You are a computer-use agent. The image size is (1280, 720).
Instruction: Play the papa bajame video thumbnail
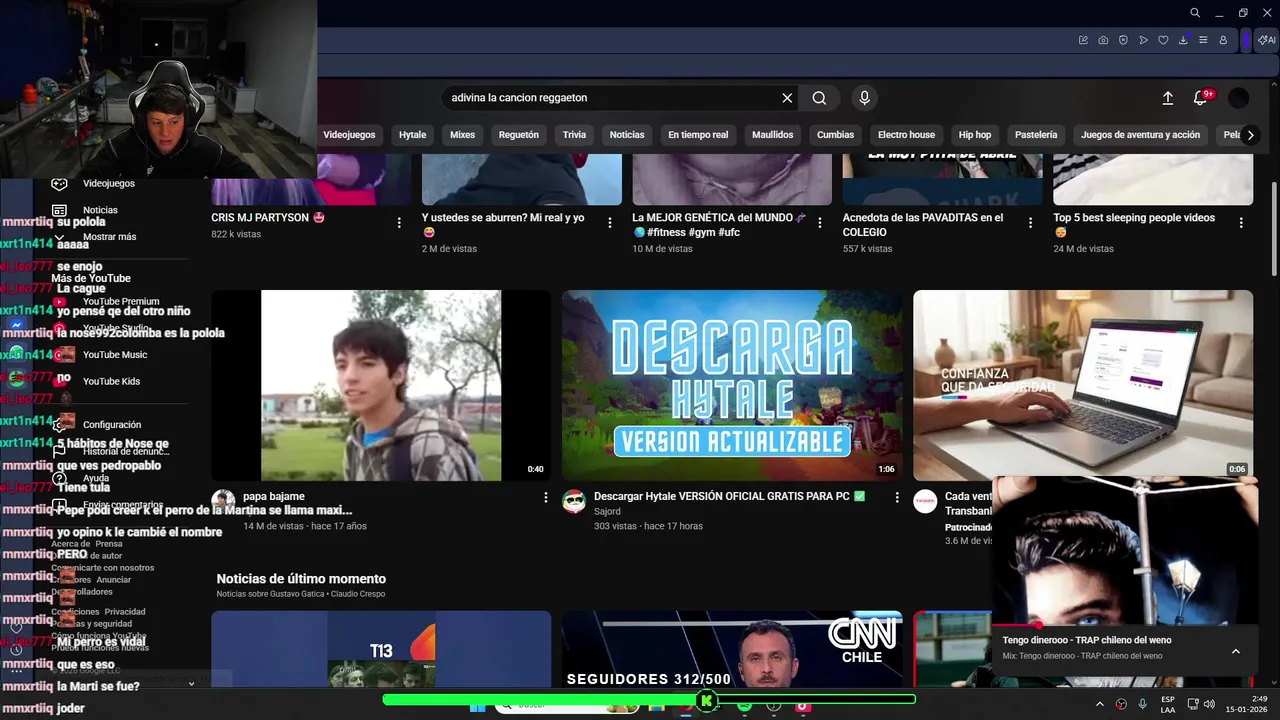point(381,385)
